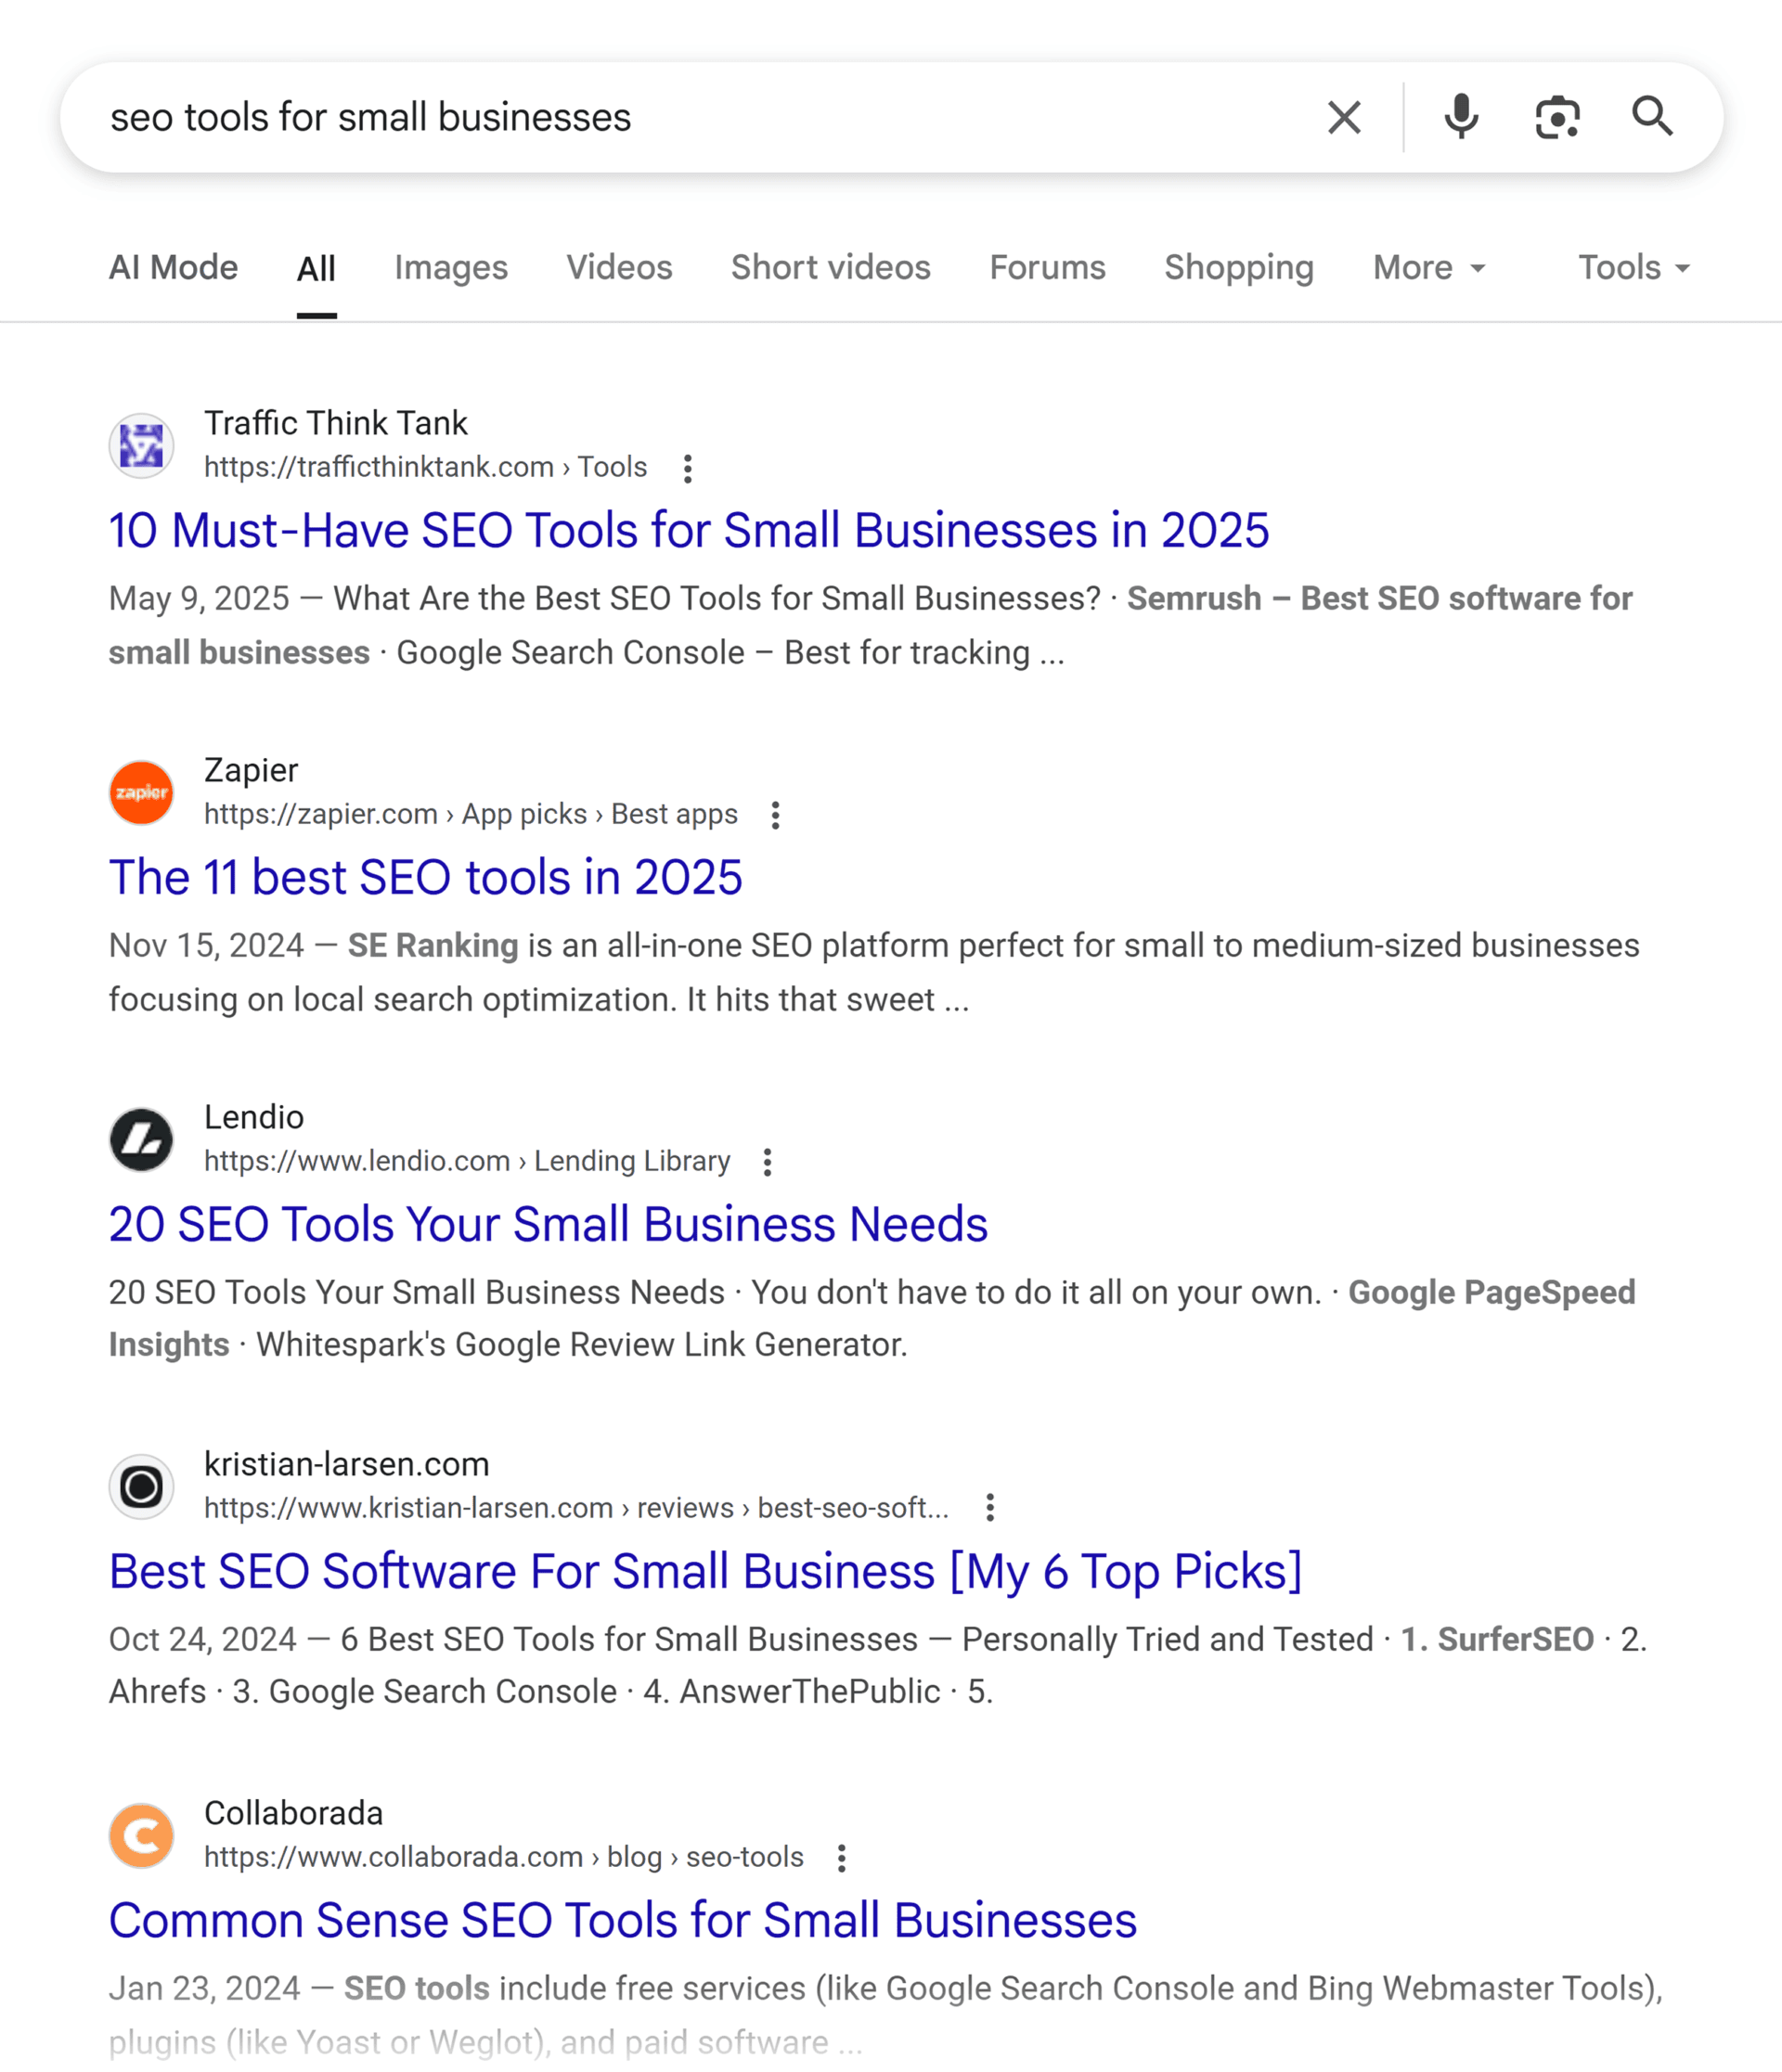Image resolution: width=1782 pixels, height=2072 pixels.
Task: Click the magnifying glass search button
Action: [x=1651, y=117]
